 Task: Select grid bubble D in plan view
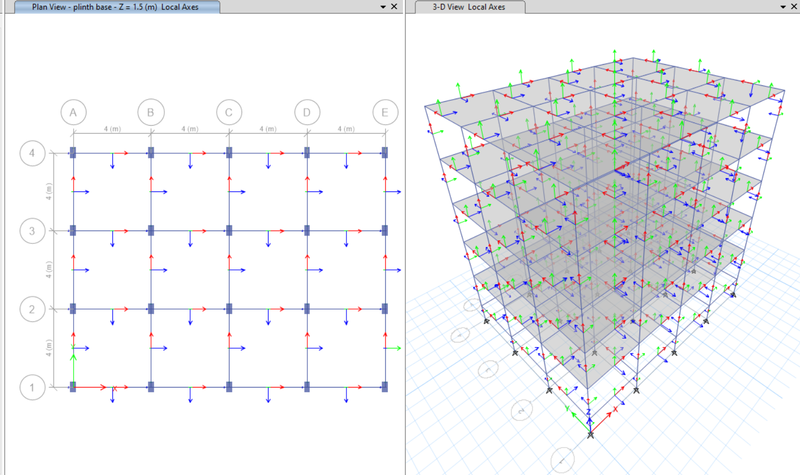307,112
